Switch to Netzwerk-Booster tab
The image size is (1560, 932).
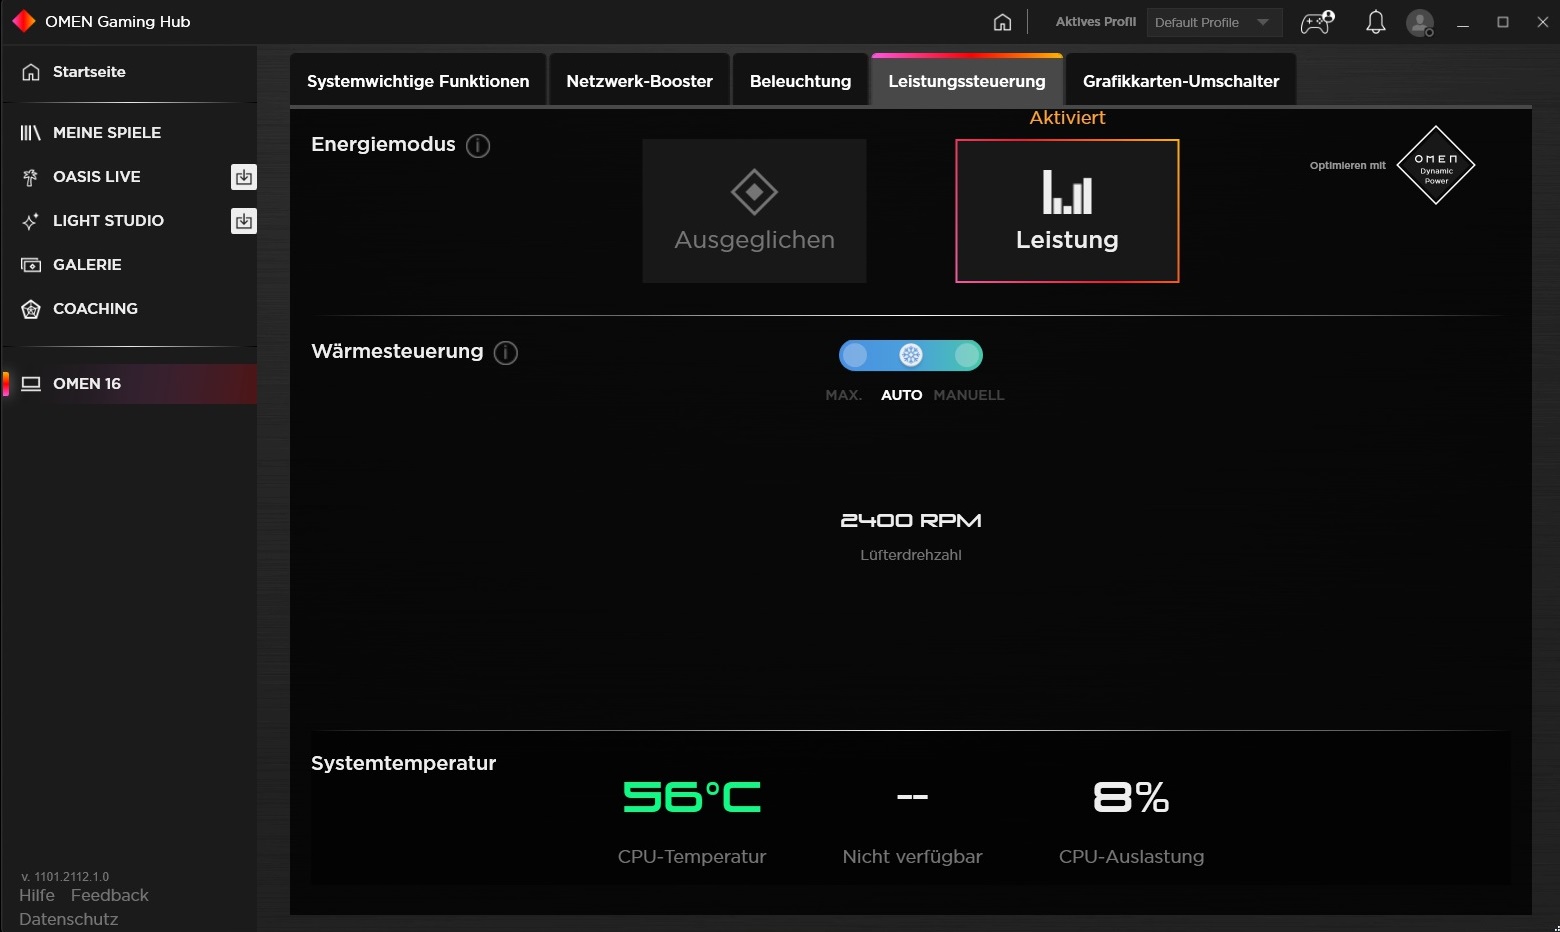640,81
